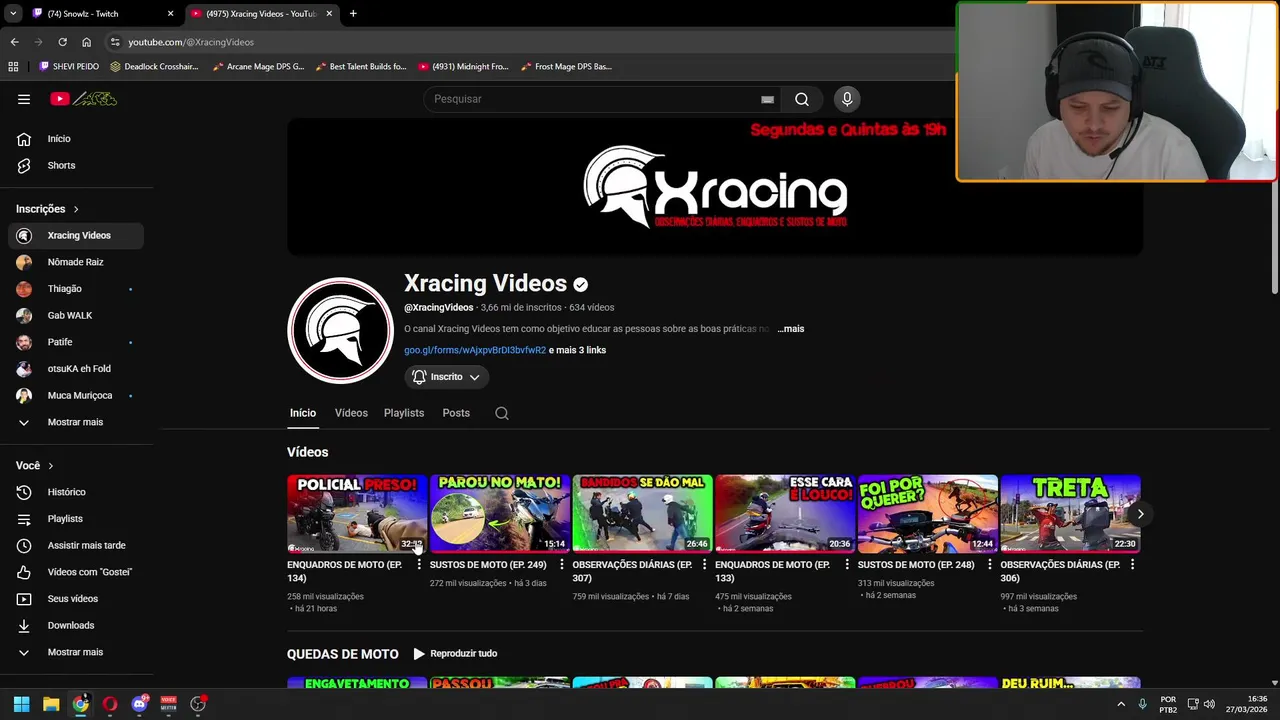1280x720 pixels.
Task: Open Seus vídeos in sidebar
Action: point(76,599)
